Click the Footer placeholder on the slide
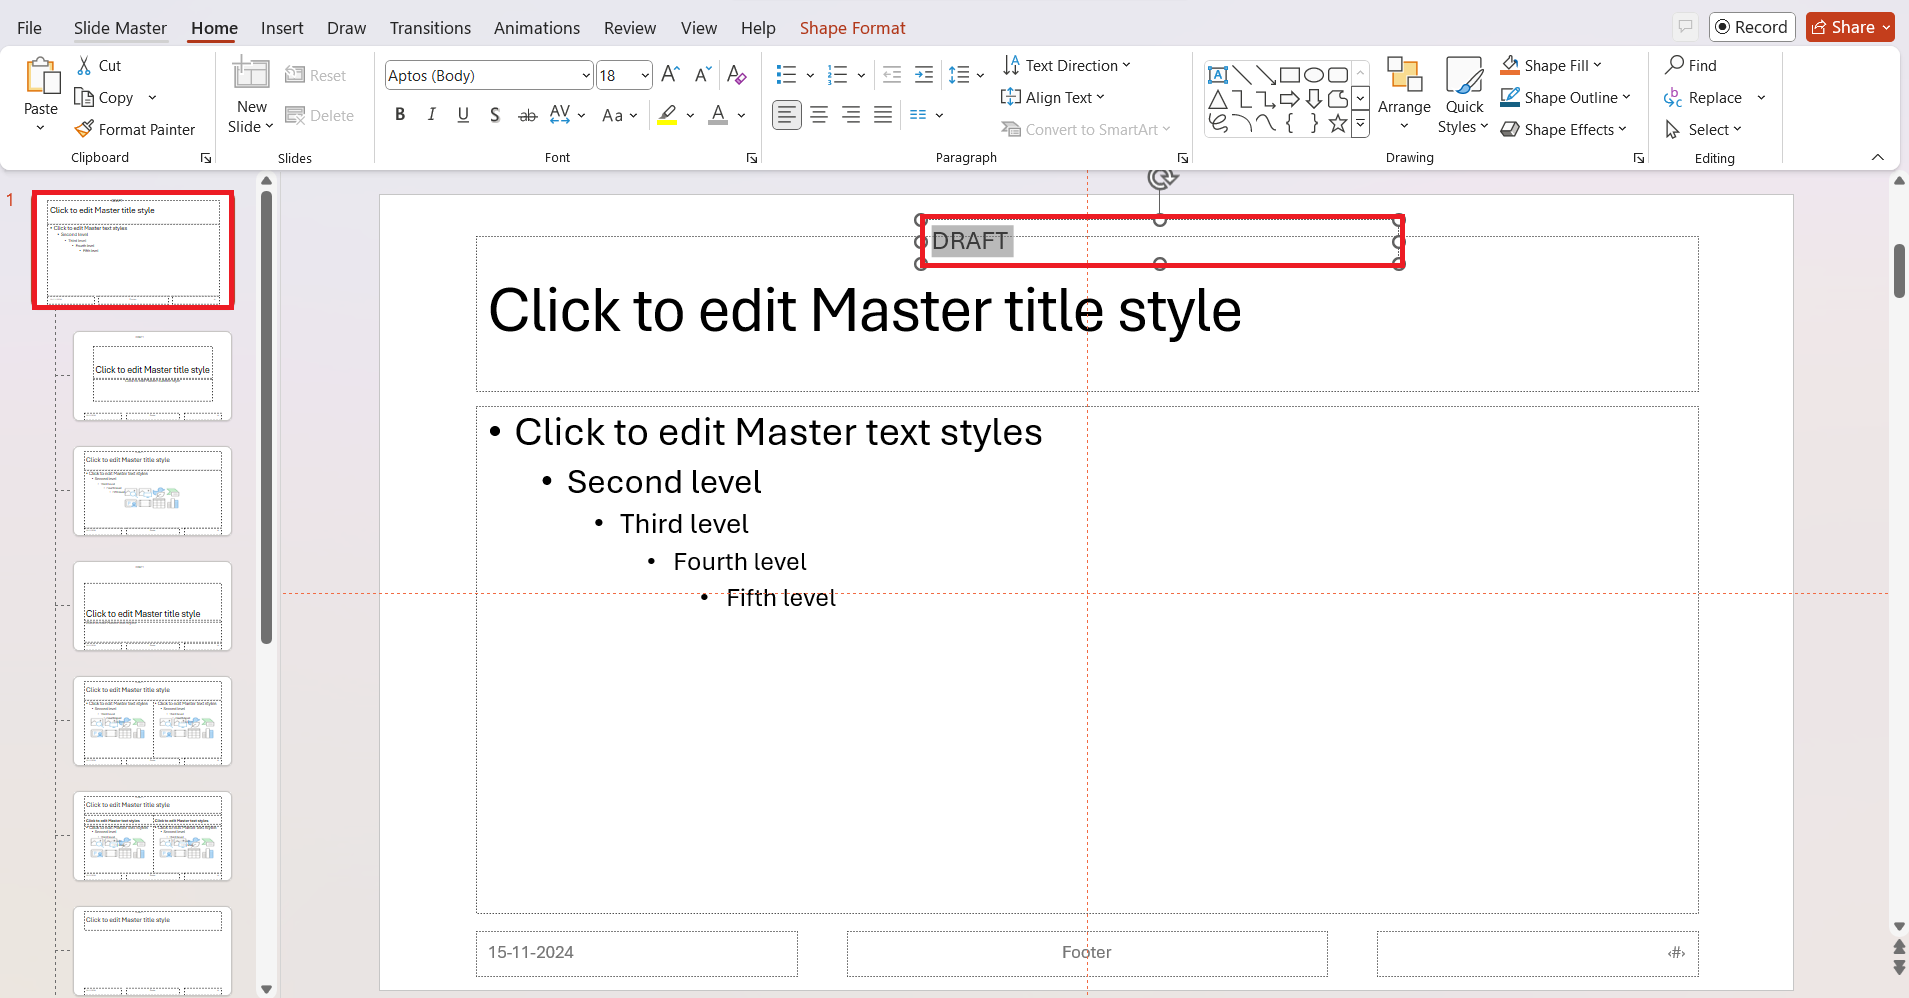 pyautogui.click(x=1087, y=953)
